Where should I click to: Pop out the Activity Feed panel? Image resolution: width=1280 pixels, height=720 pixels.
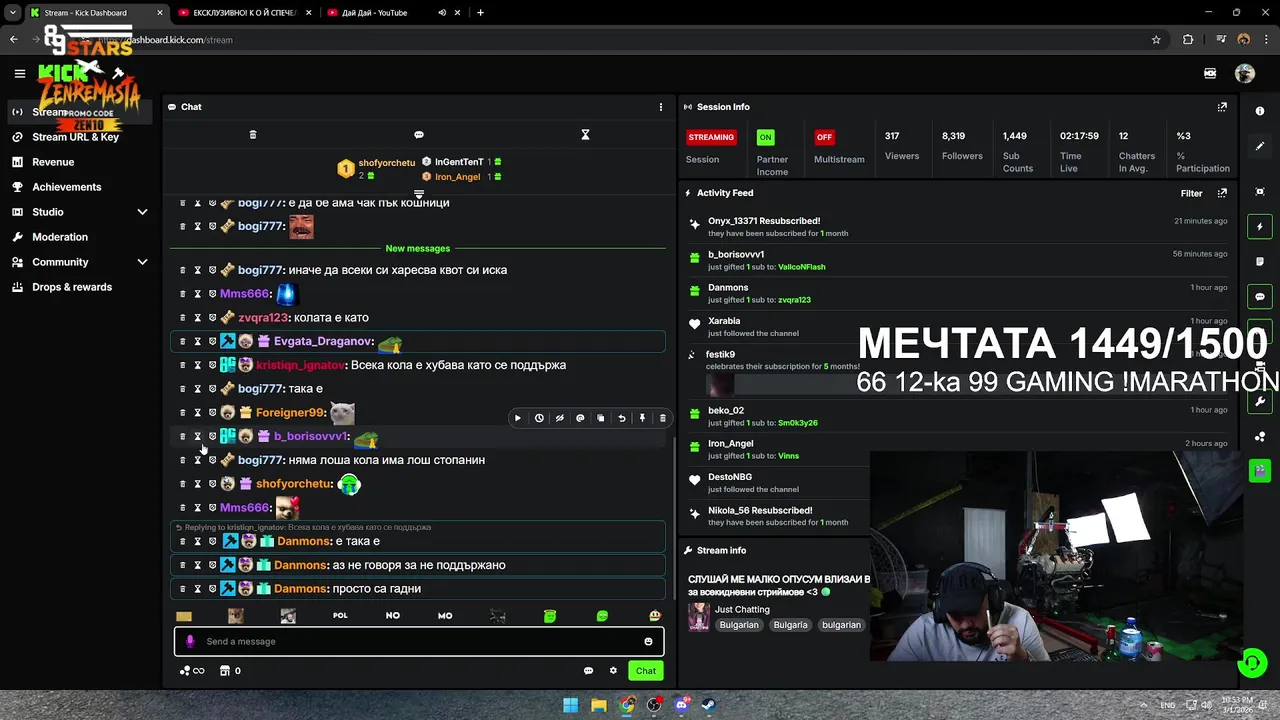1222,193
